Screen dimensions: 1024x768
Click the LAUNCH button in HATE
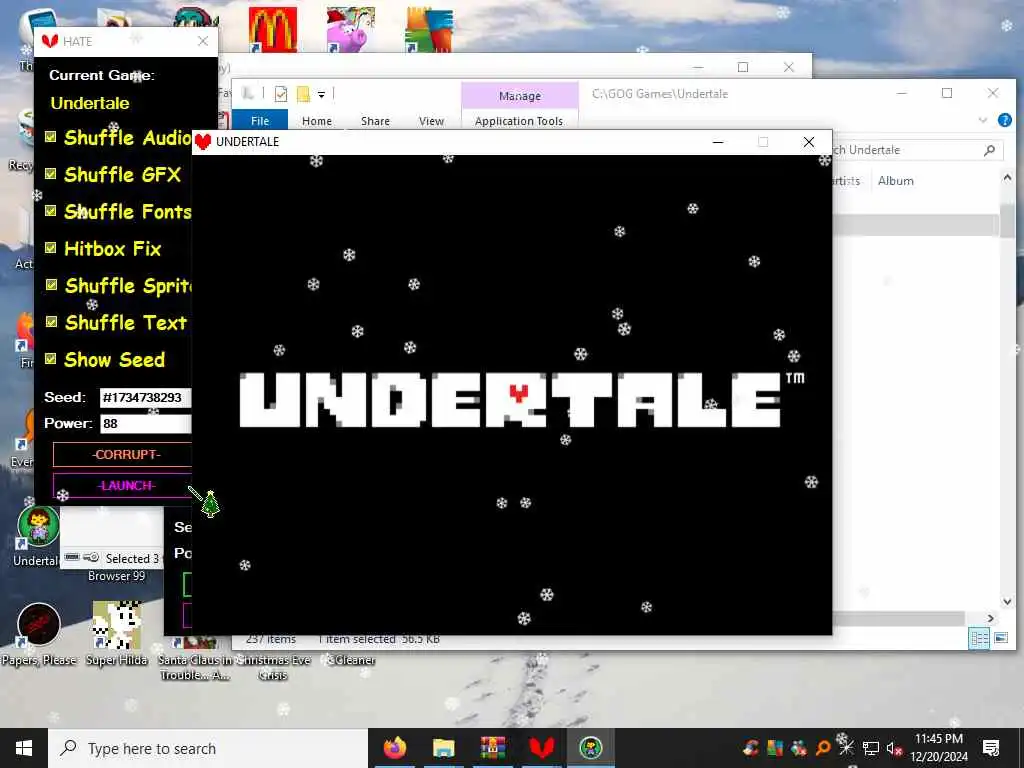click(124, 485)
